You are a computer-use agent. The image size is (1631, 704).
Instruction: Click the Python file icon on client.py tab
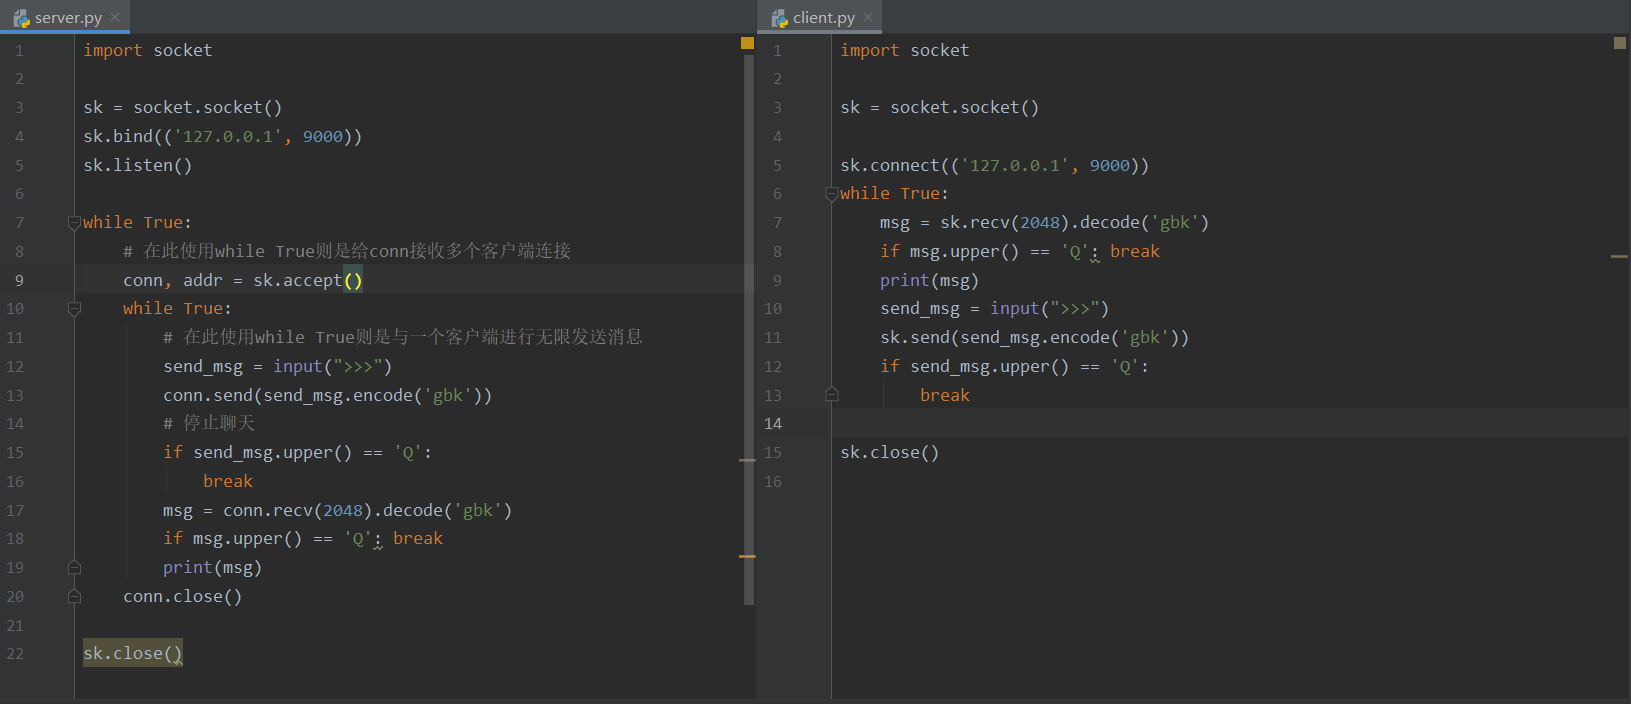point(779,18)
